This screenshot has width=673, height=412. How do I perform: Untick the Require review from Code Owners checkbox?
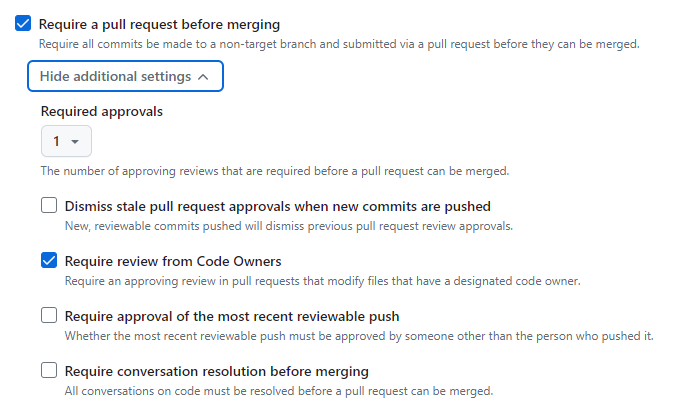click(x=49, y=260)
